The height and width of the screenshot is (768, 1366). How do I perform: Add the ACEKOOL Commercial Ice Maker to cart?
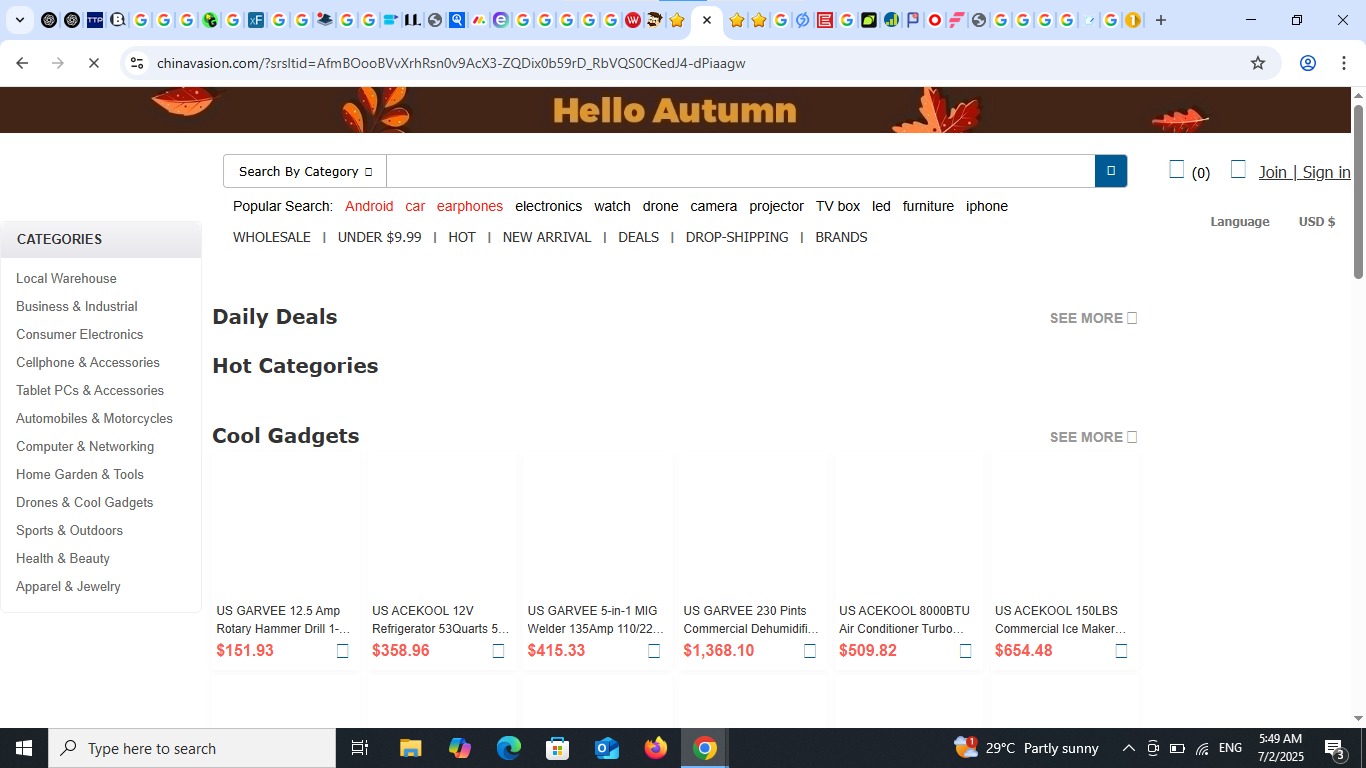[x=1121, y=651]
